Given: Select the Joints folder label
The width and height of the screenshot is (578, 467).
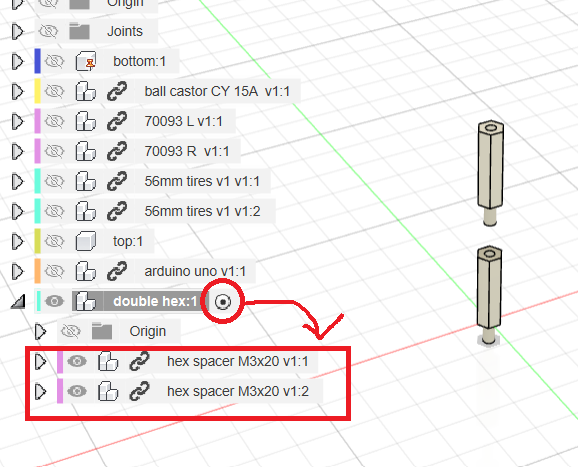Looking at the screenshot, I should coord(125,31).
